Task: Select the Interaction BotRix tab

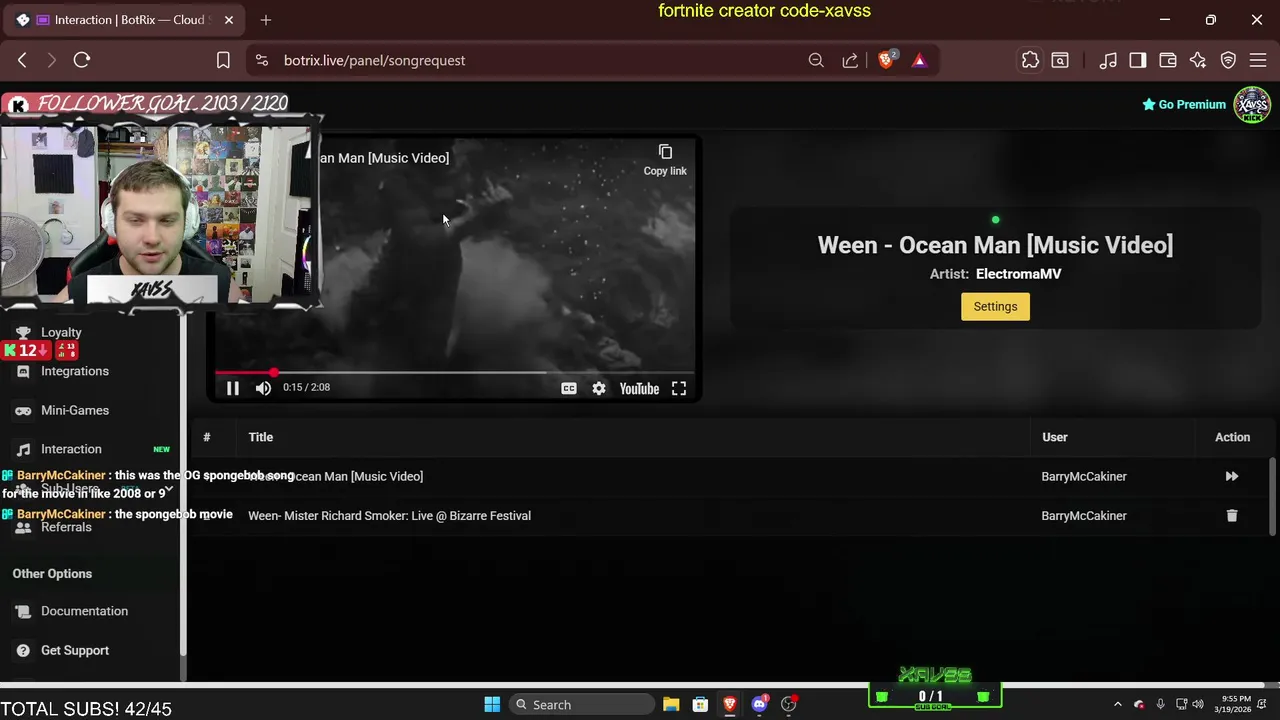Action: tap(124, 20)
